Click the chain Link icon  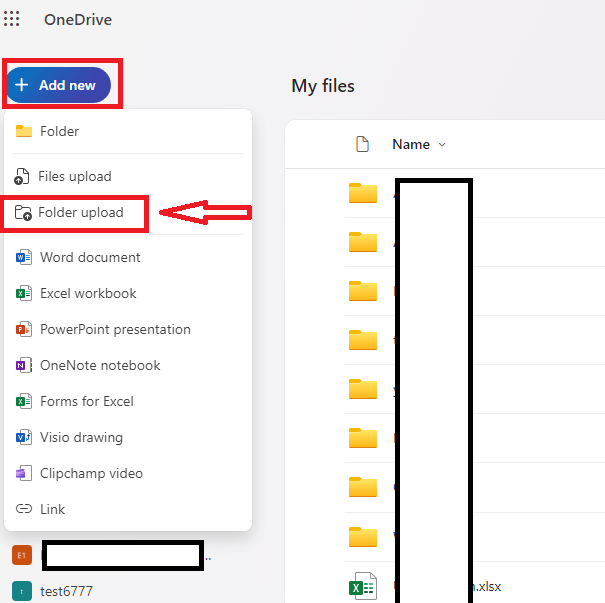[x=24, y=509]
